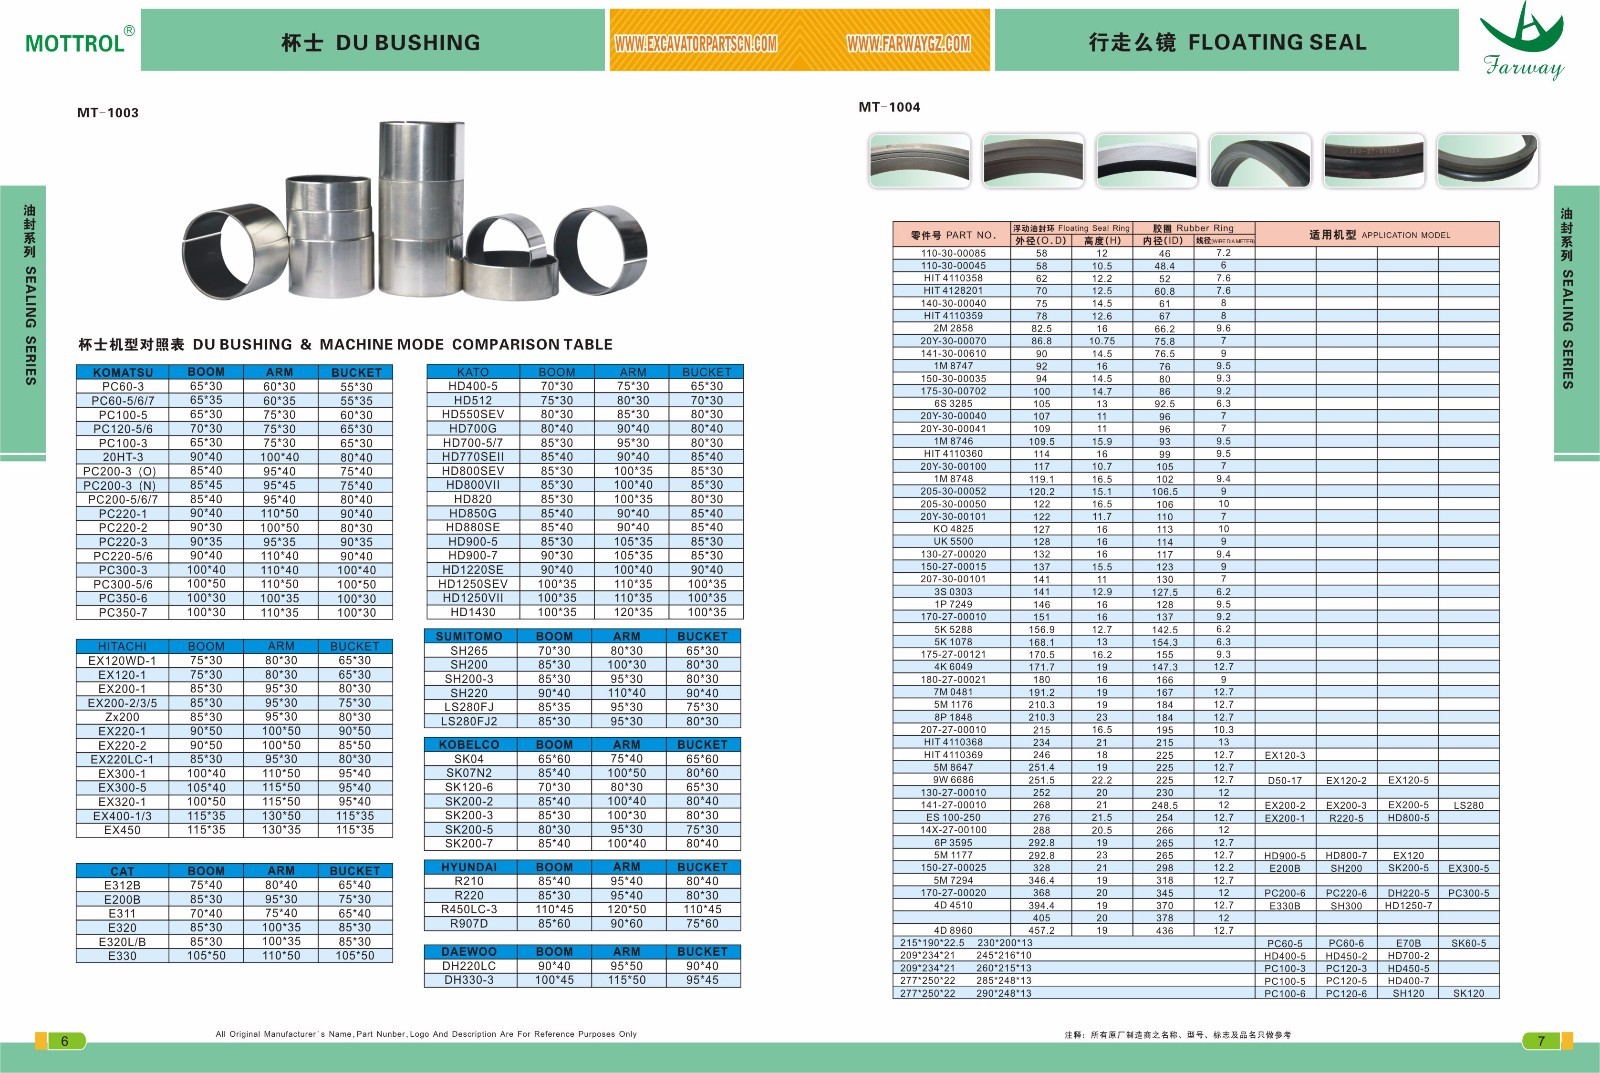Select the SK07N2 row label

click(x=469, y=773)
